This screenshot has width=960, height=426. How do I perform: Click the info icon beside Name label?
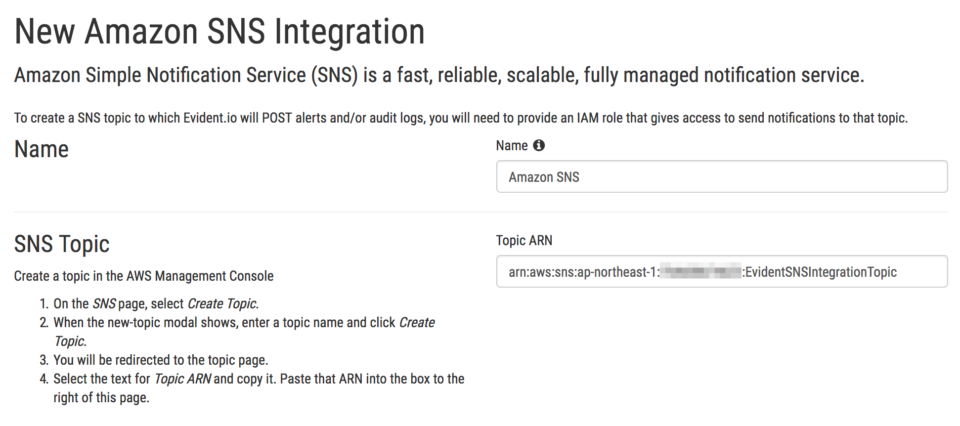[x=540, y=146]
